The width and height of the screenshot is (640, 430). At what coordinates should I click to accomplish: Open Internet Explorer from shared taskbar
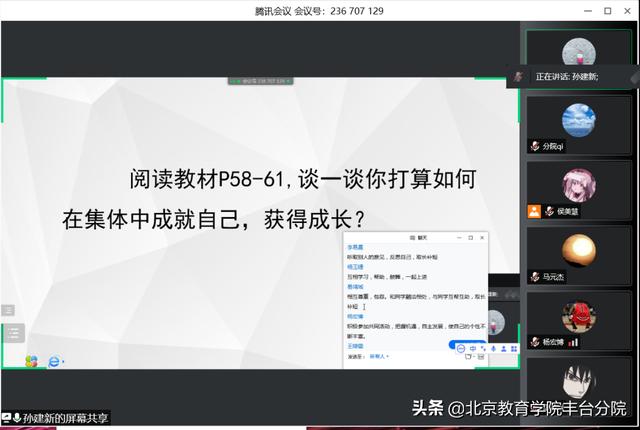(x=54, y=361)
